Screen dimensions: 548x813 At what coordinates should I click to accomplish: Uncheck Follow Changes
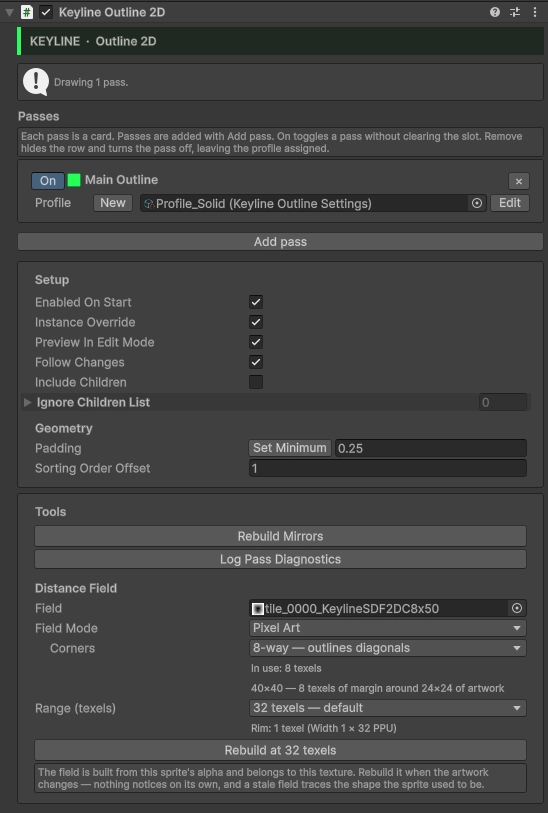point(256,362)
